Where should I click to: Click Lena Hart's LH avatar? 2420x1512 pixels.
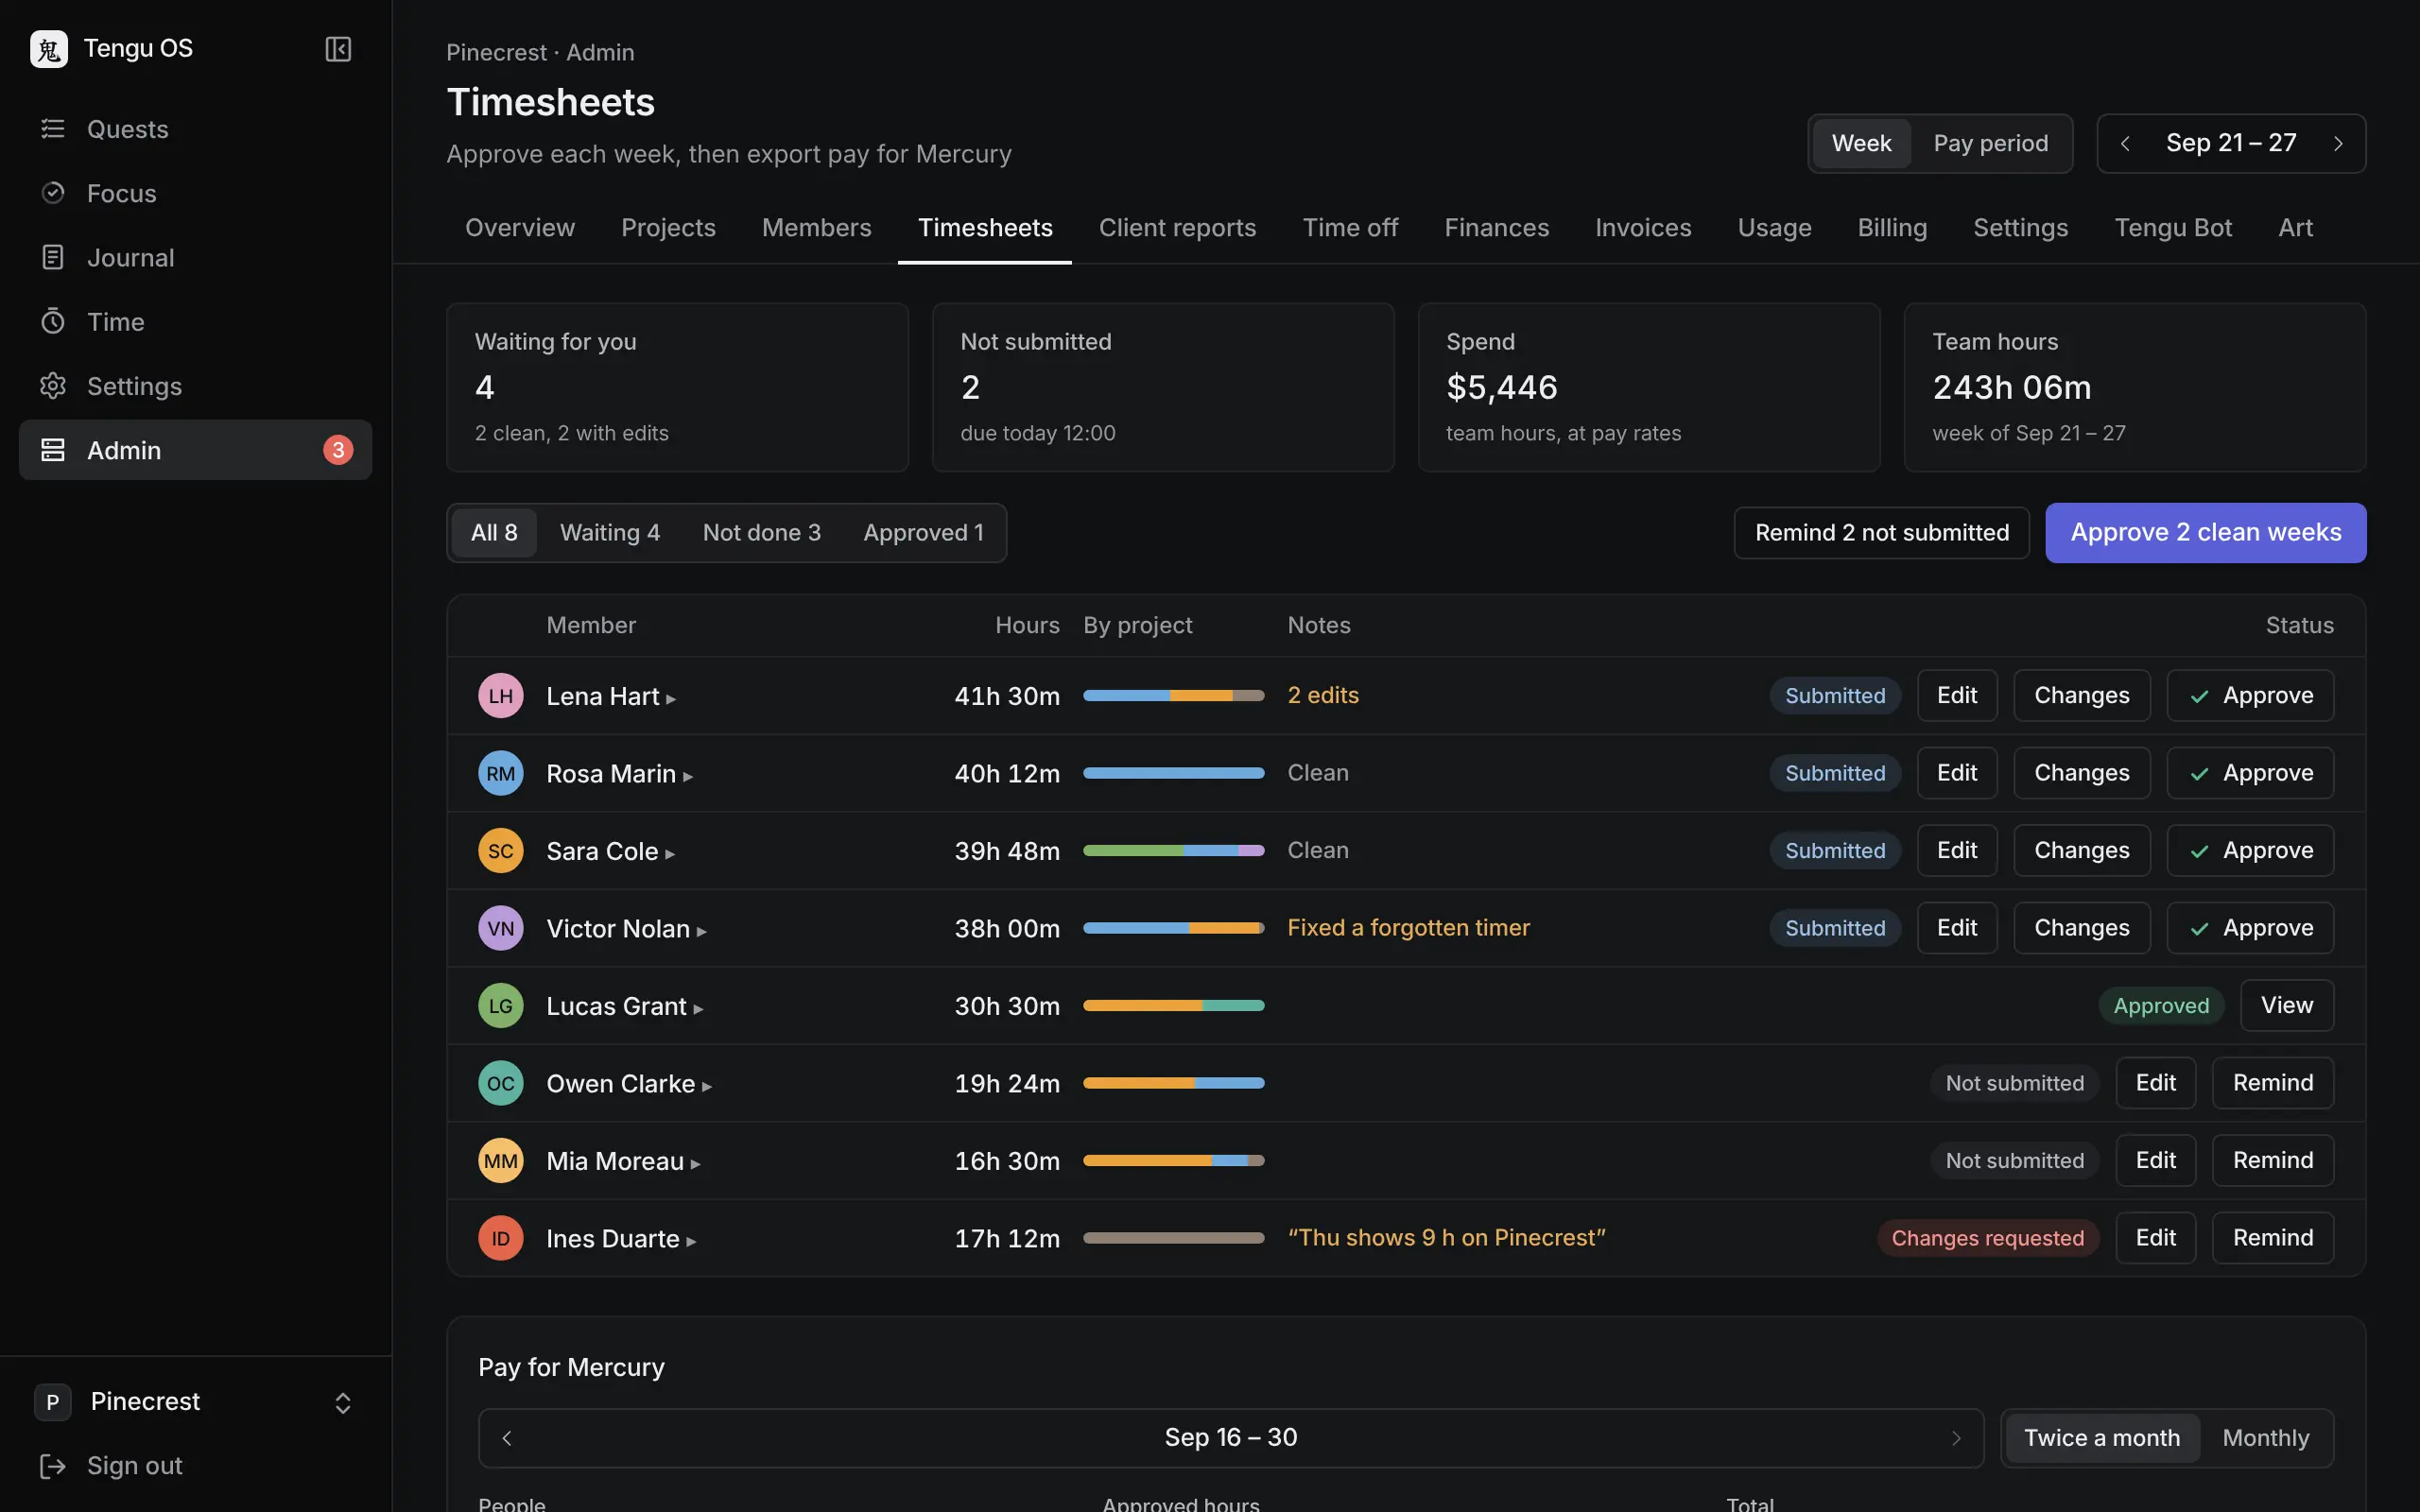pyautogui.click(x=501, y=696)
